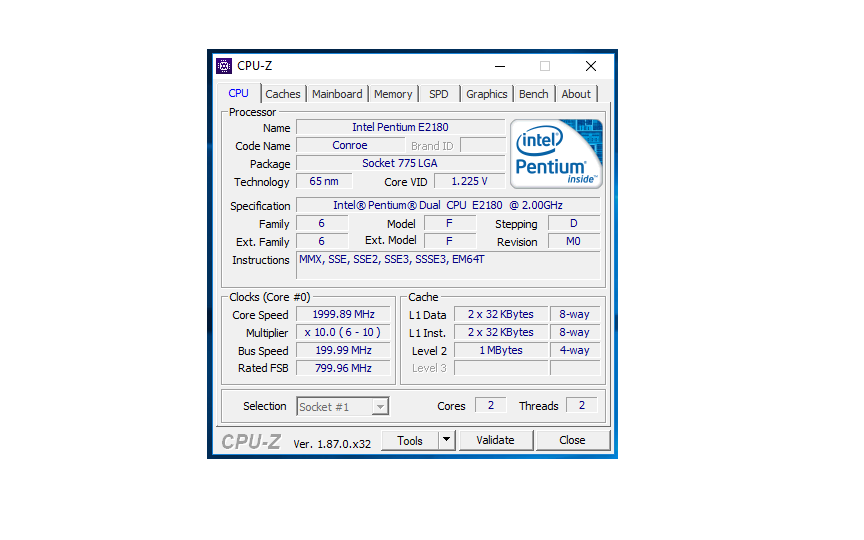
Task: Go to the SPD tab
Action: click(439, 94)
